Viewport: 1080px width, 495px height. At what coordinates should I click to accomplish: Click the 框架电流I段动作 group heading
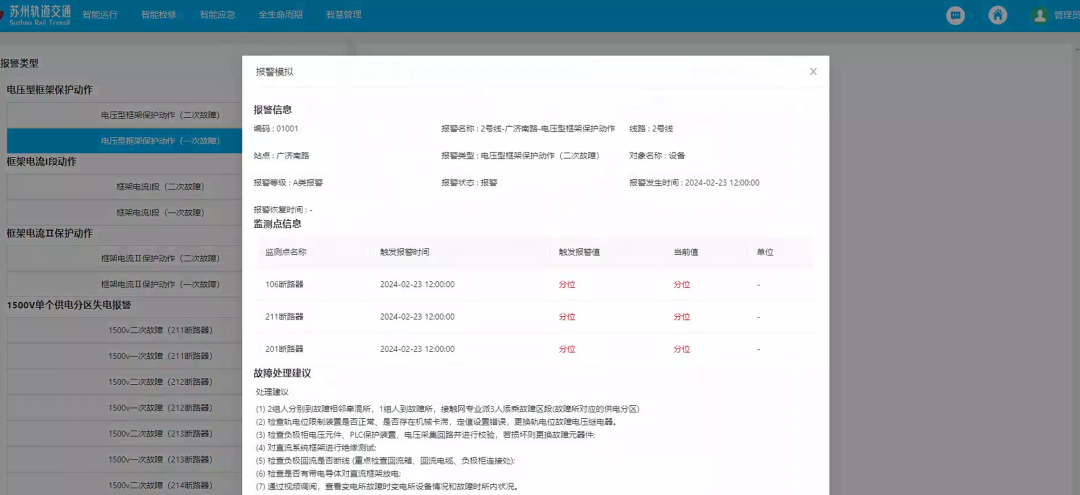point(41,162)
